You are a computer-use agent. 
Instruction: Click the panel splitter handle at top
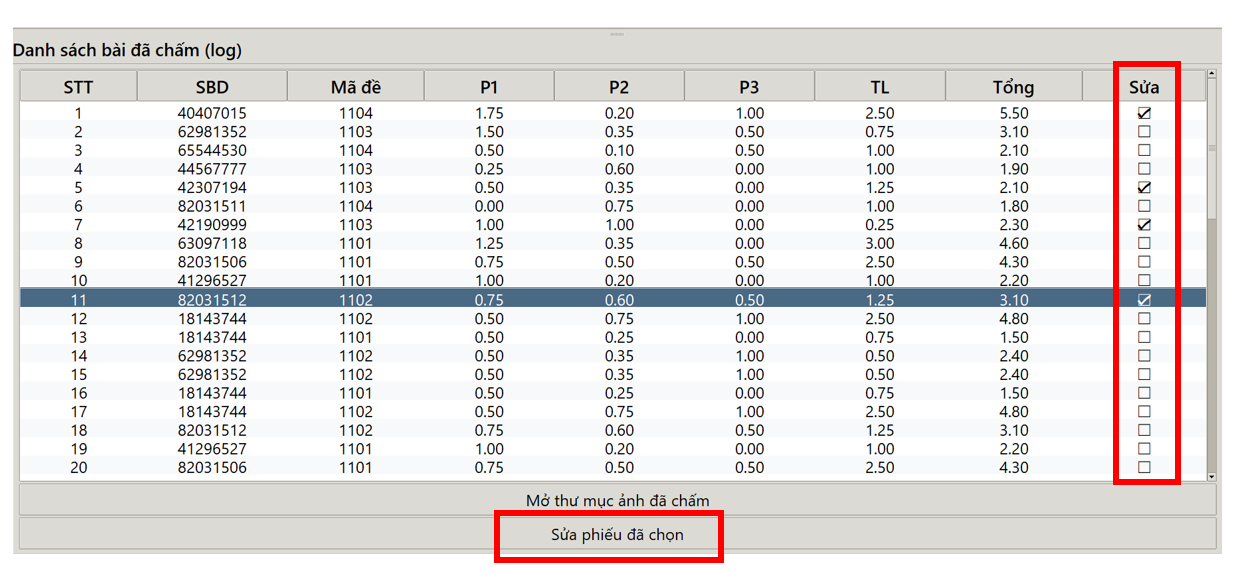(617, 34)
